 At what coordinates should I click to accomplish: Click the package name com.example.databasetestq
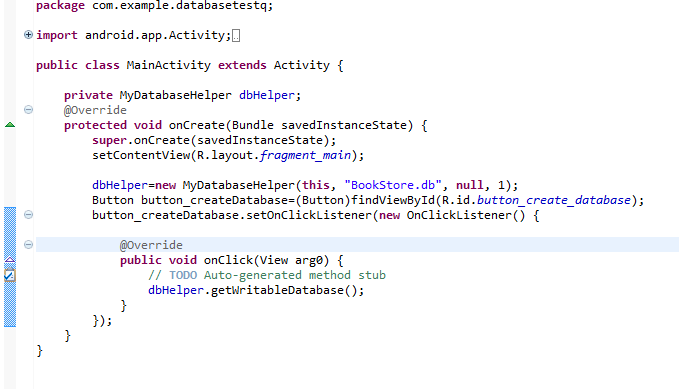179,6
